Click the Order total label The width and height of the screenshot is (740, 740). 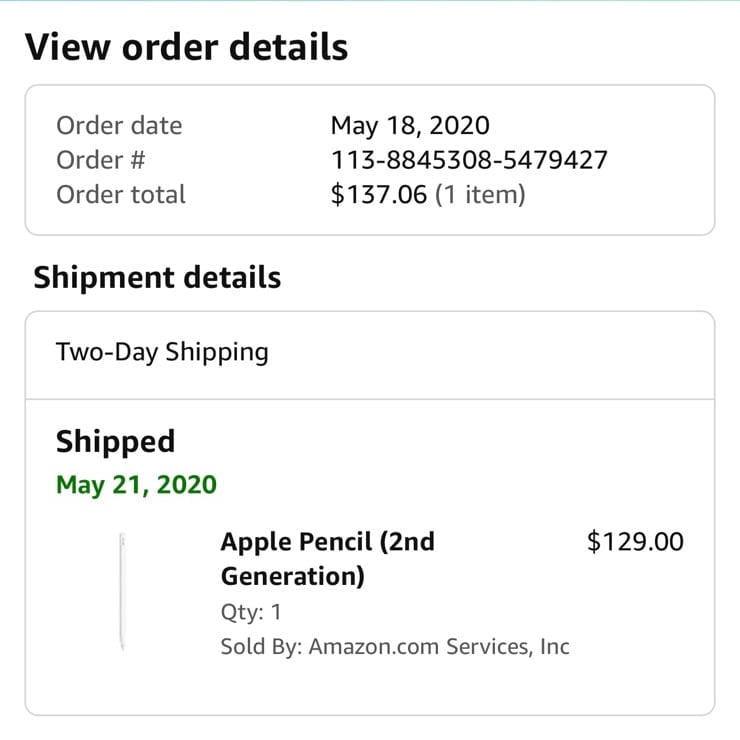[x=121, y=194]
